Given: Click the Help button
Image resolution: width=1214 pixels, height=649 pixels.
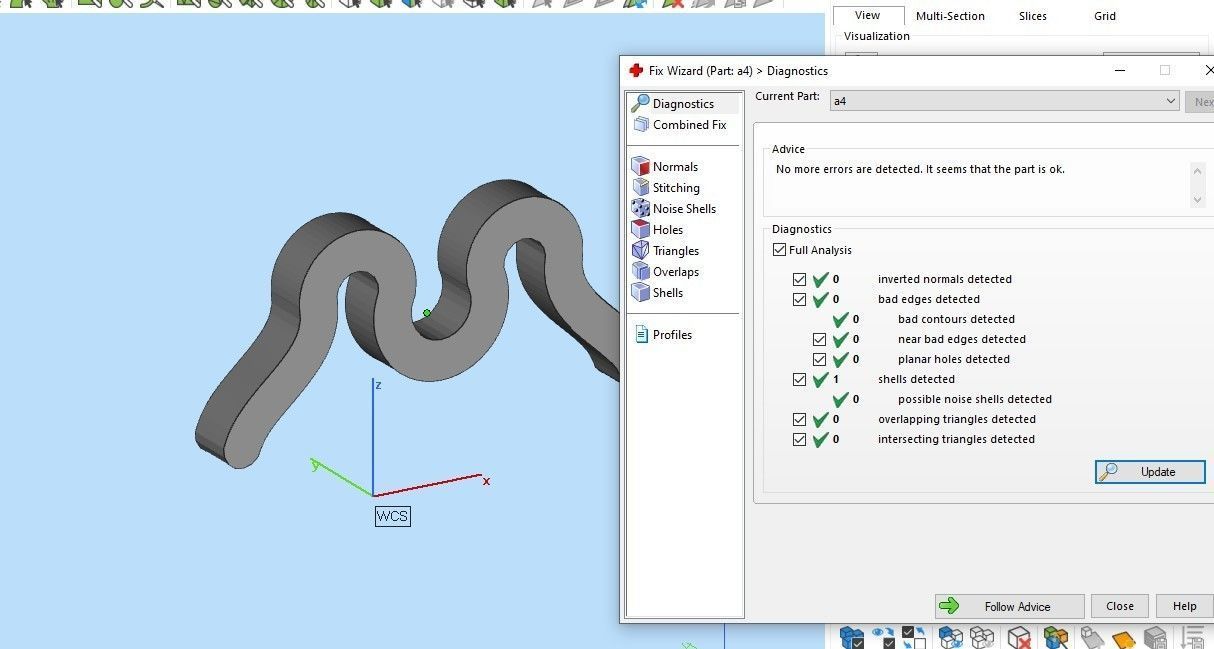Looking at the screenshot, I should tap(1185, 606).
